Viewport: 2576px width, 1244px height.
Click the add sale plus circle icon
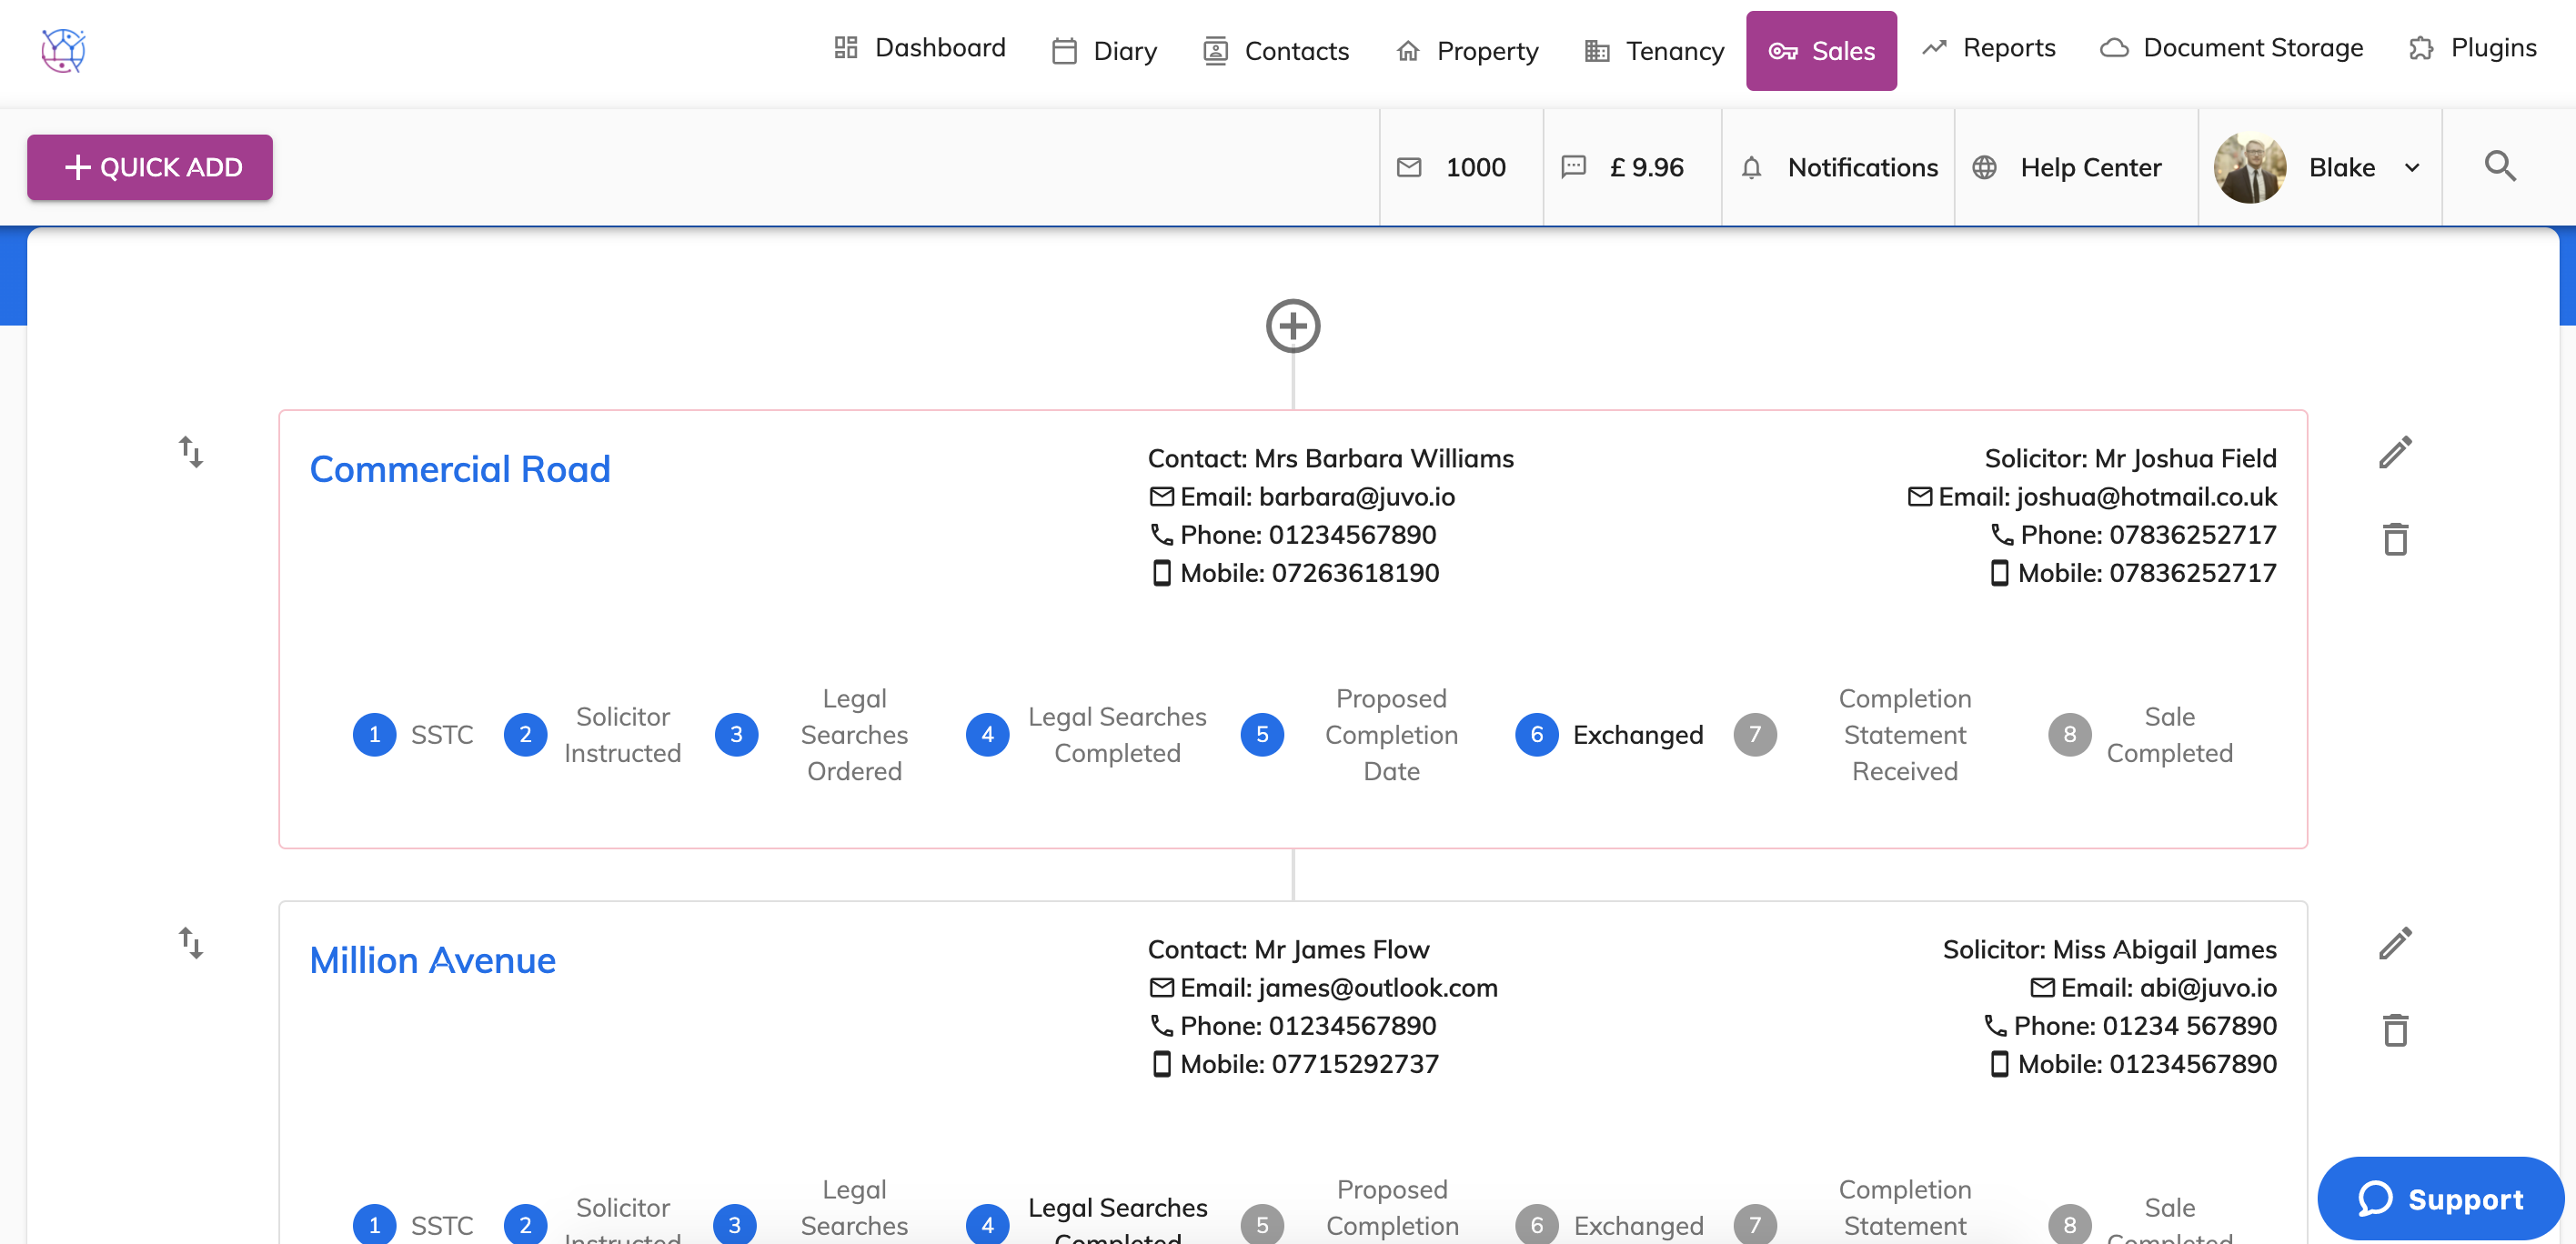1292,326
